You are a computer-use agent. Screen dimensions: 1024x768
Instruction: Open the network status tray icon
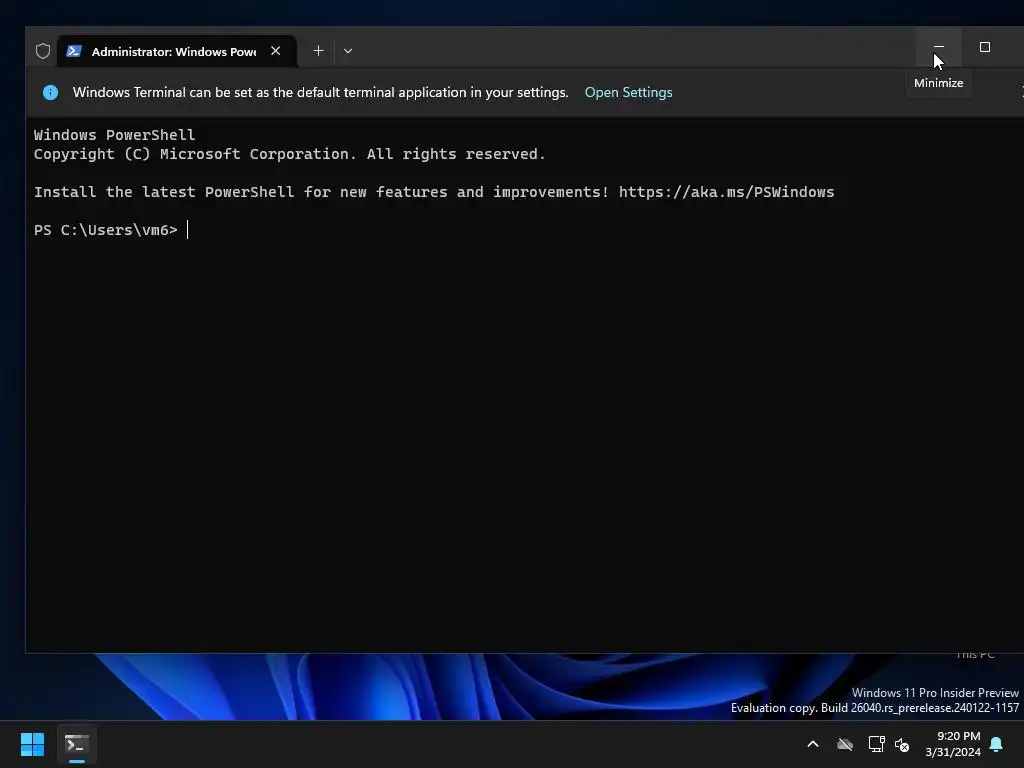tap(876, 744)
